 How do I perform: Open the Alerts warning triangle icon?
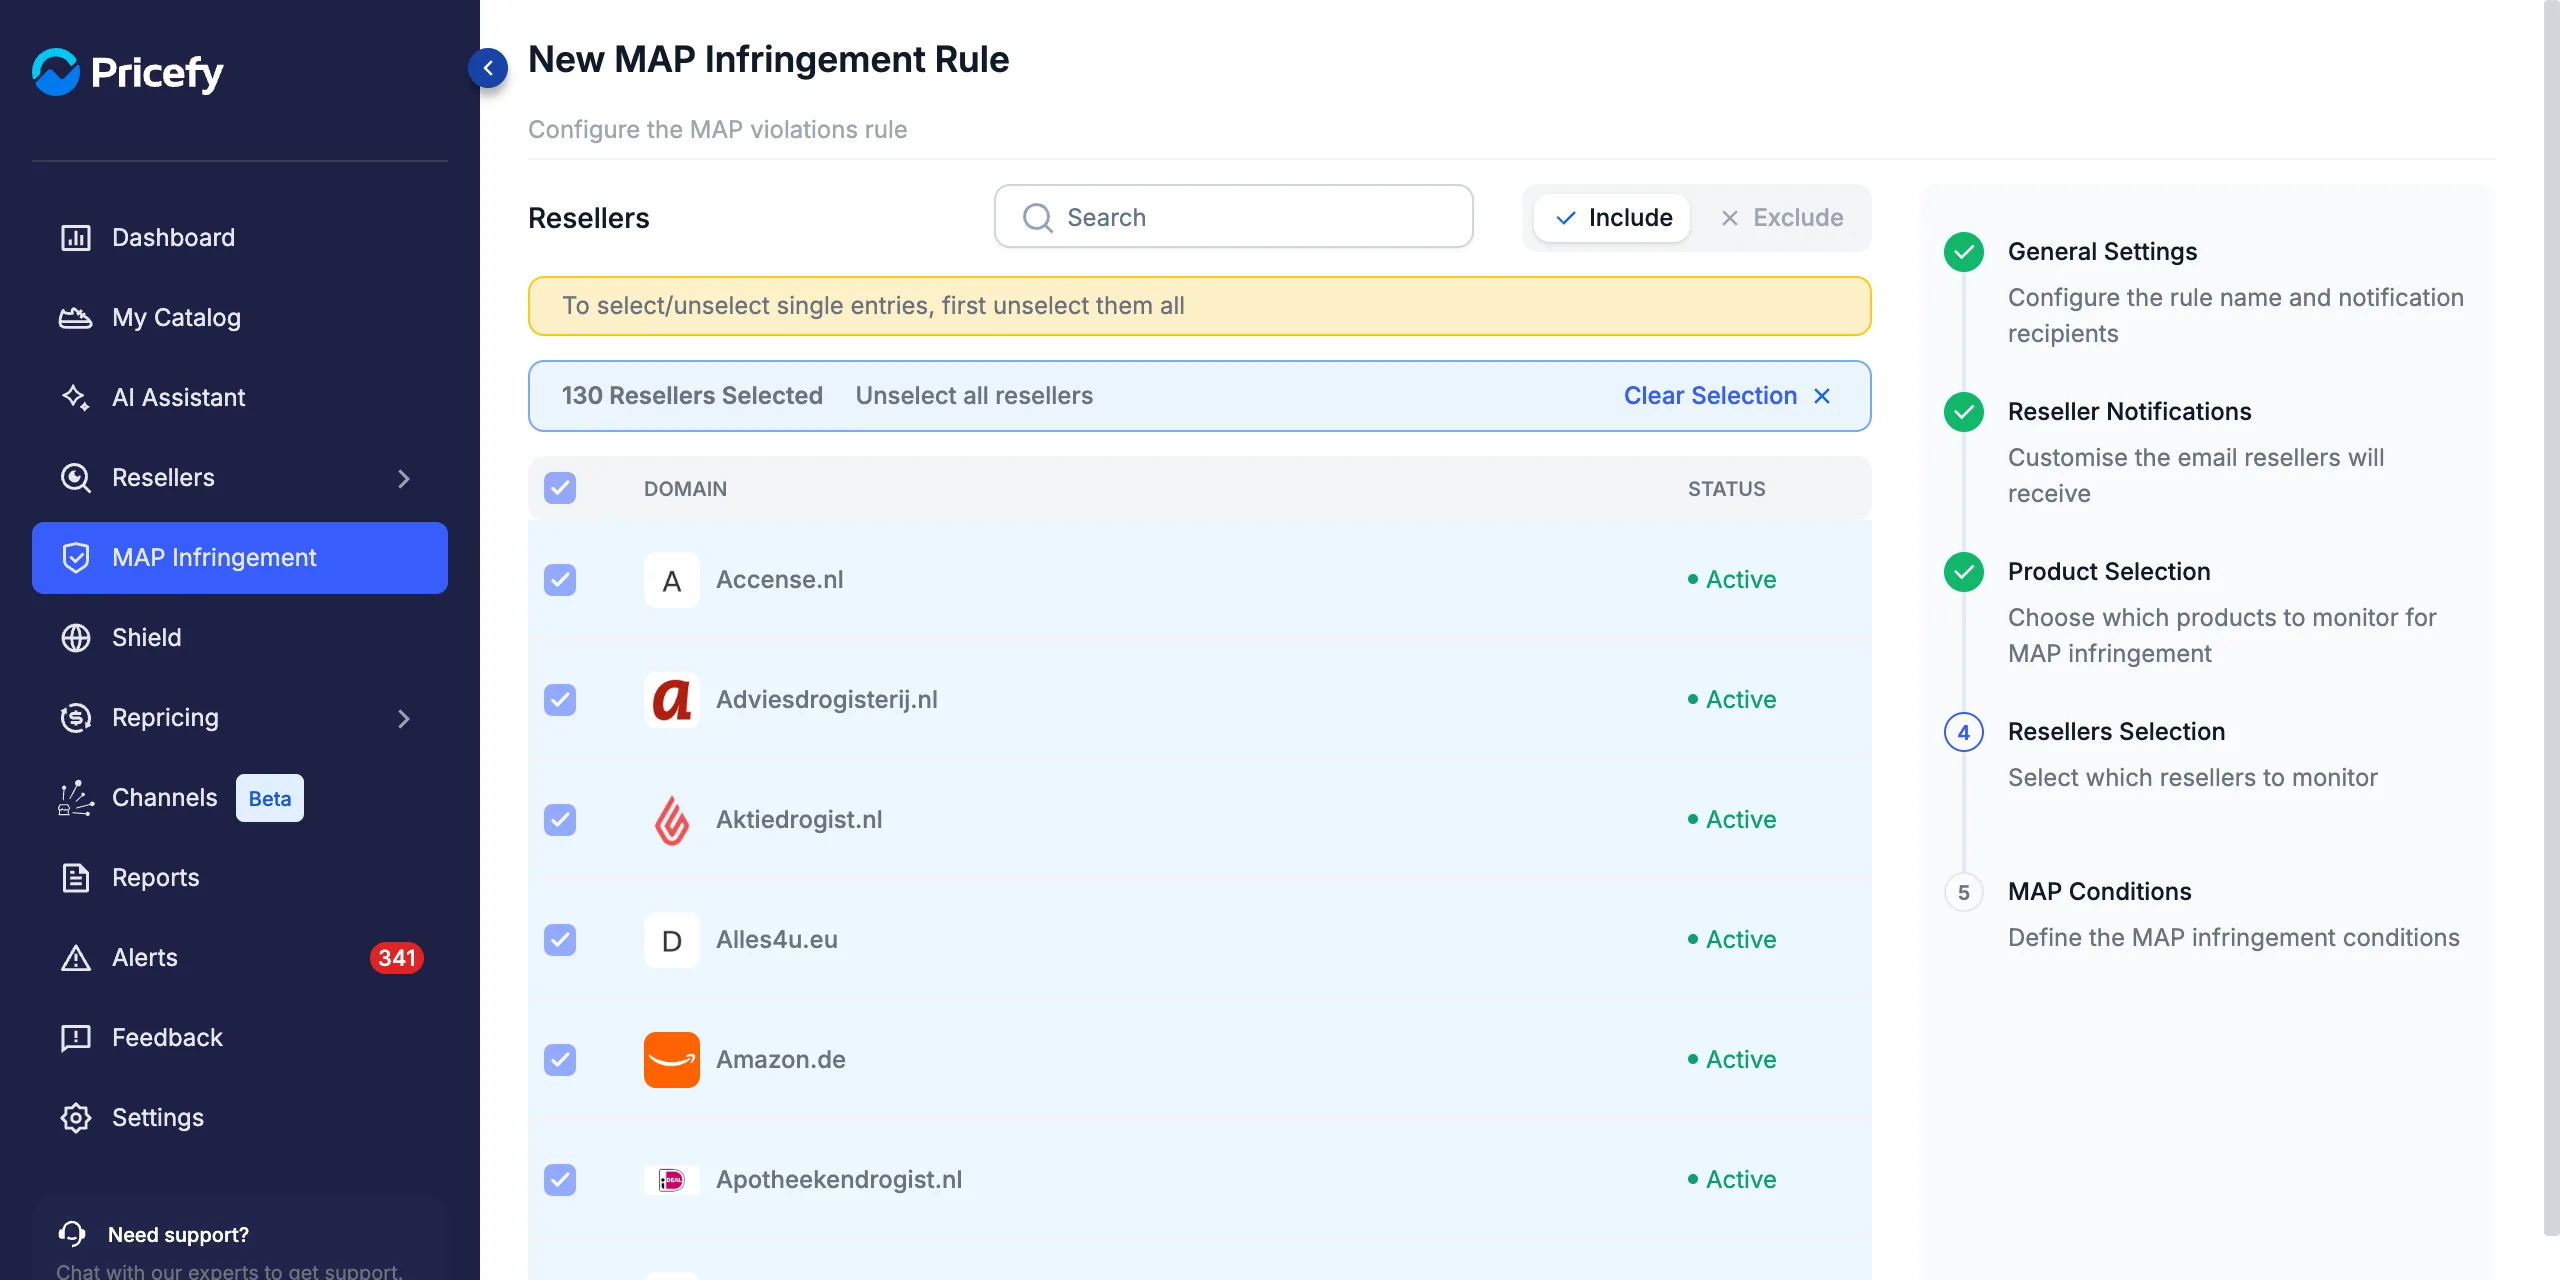76,958
